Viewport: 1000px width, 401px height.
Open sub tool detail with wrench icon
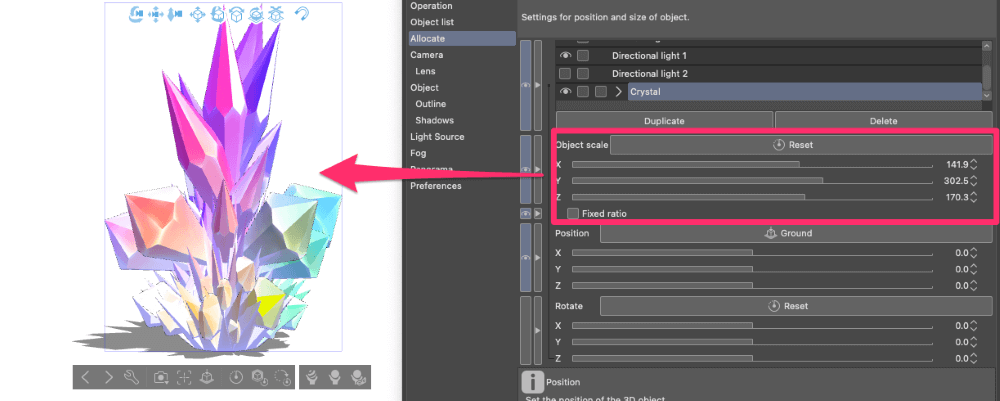tap(131, 377)
